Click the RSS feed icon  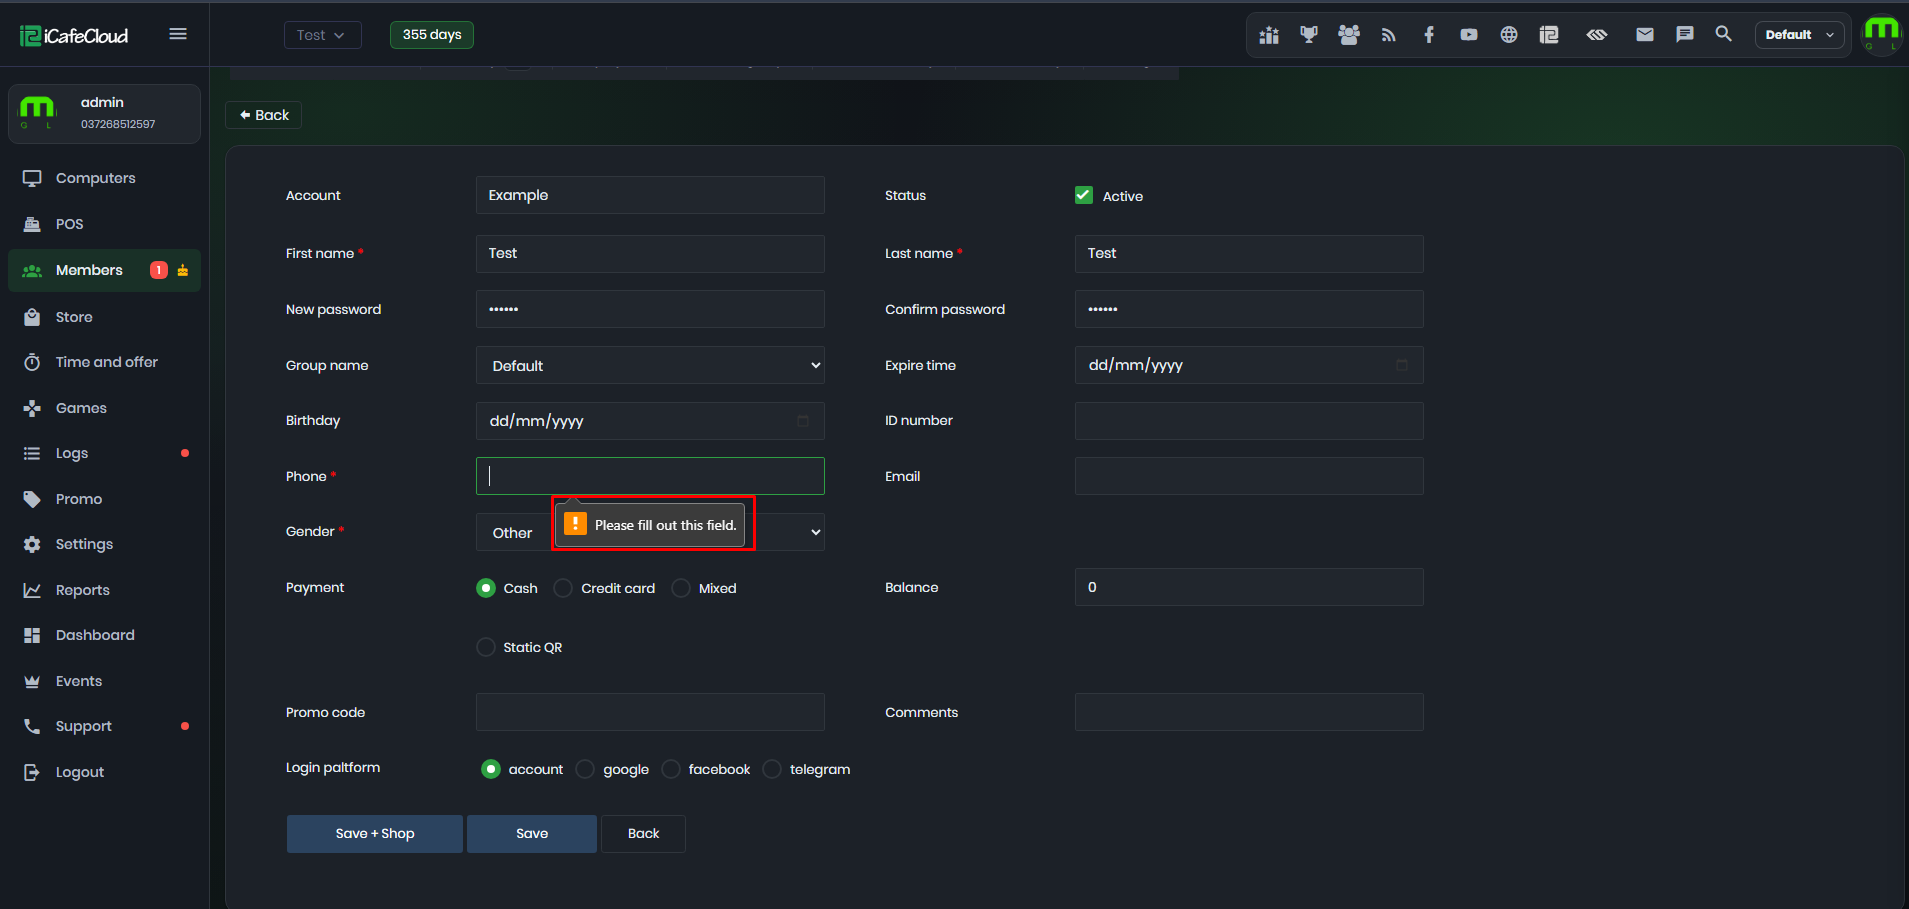[x=1388, y=35]
